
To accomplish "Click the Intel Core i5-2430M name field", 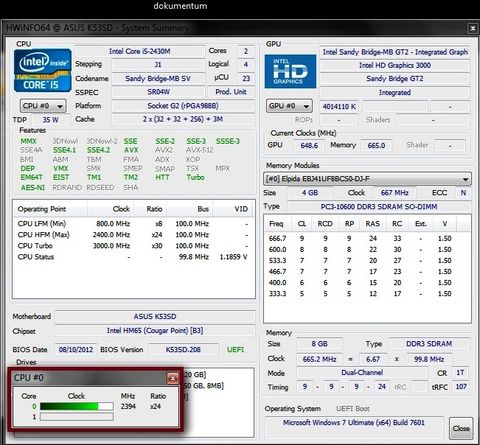I will 140,51.
